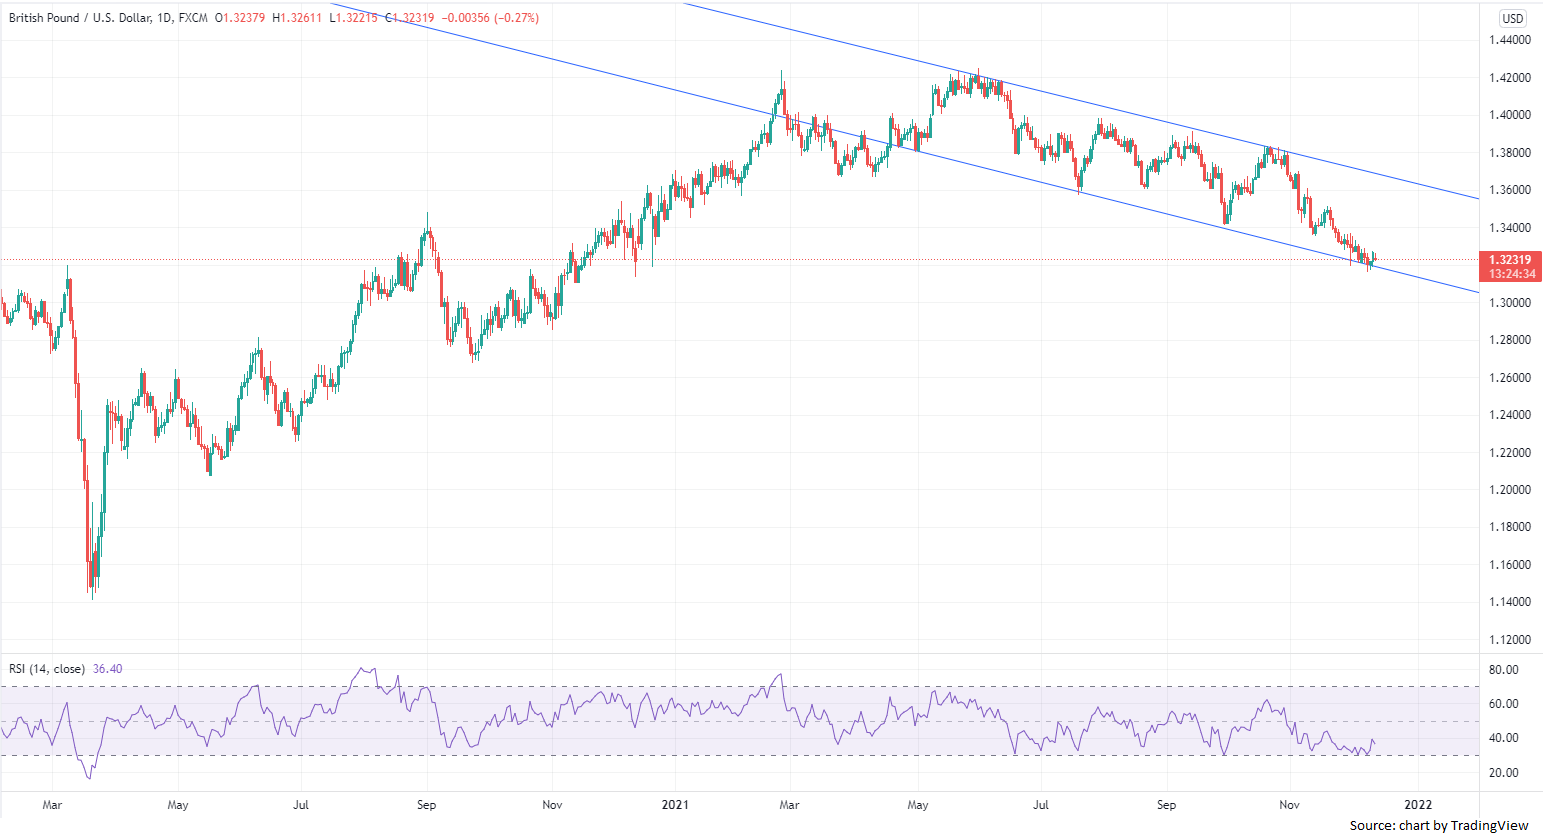Screen dimensions: 1548x838
Task: Click the high value H1.32611 in header
Action: point(297,18)
